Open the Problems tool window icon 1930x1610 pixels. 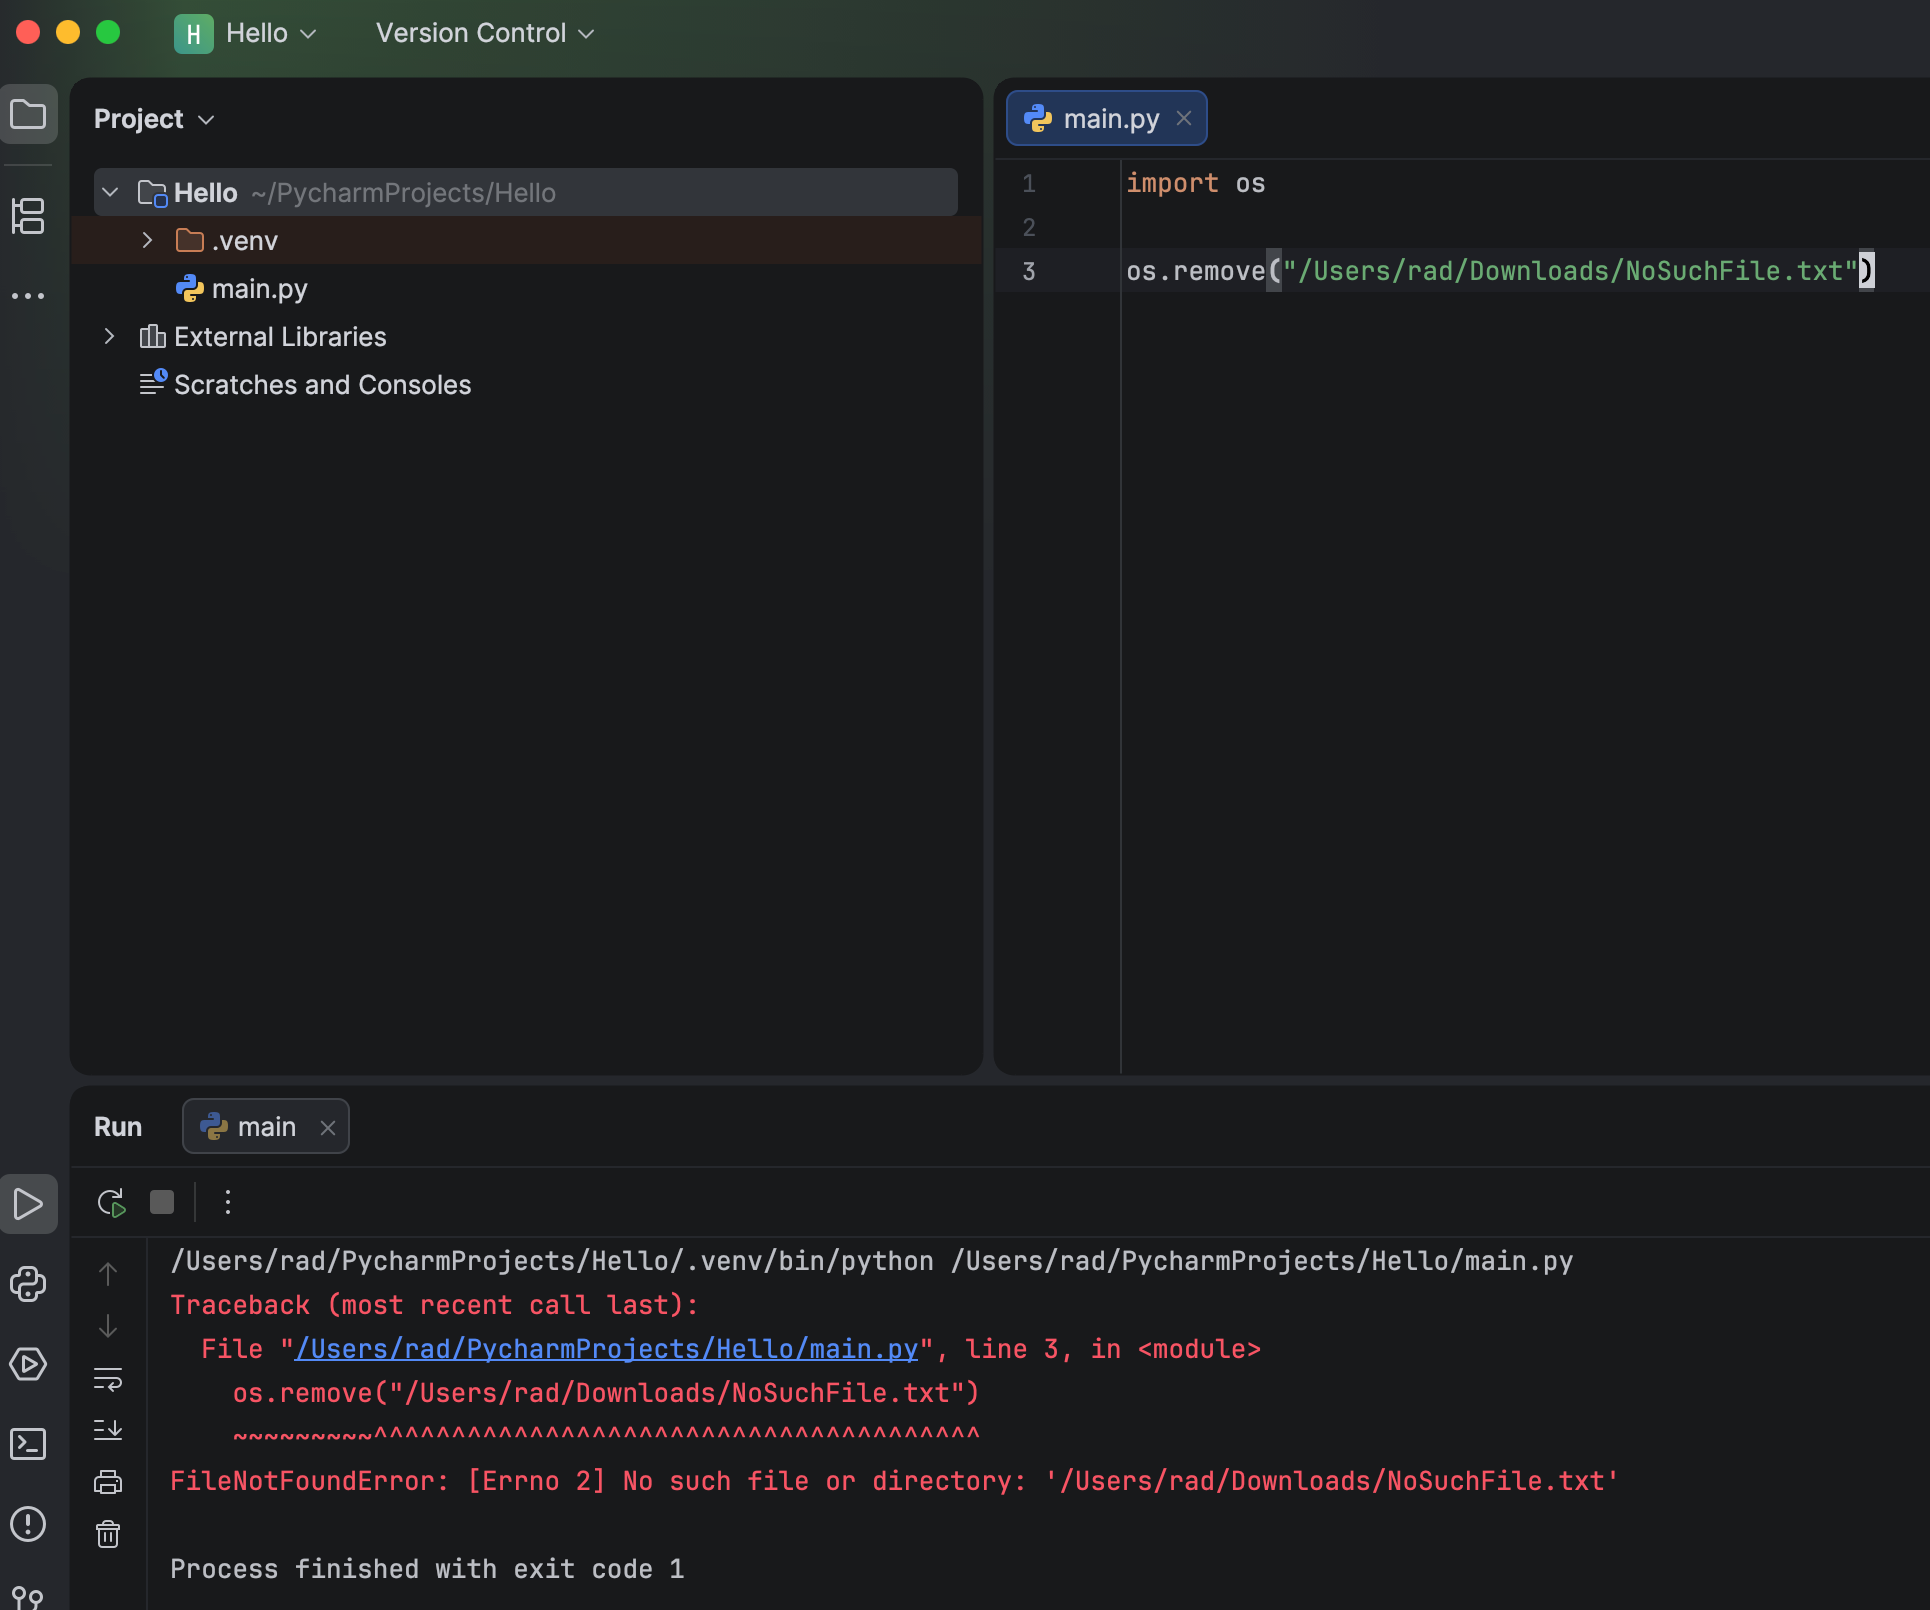[x=28, y=1524]
